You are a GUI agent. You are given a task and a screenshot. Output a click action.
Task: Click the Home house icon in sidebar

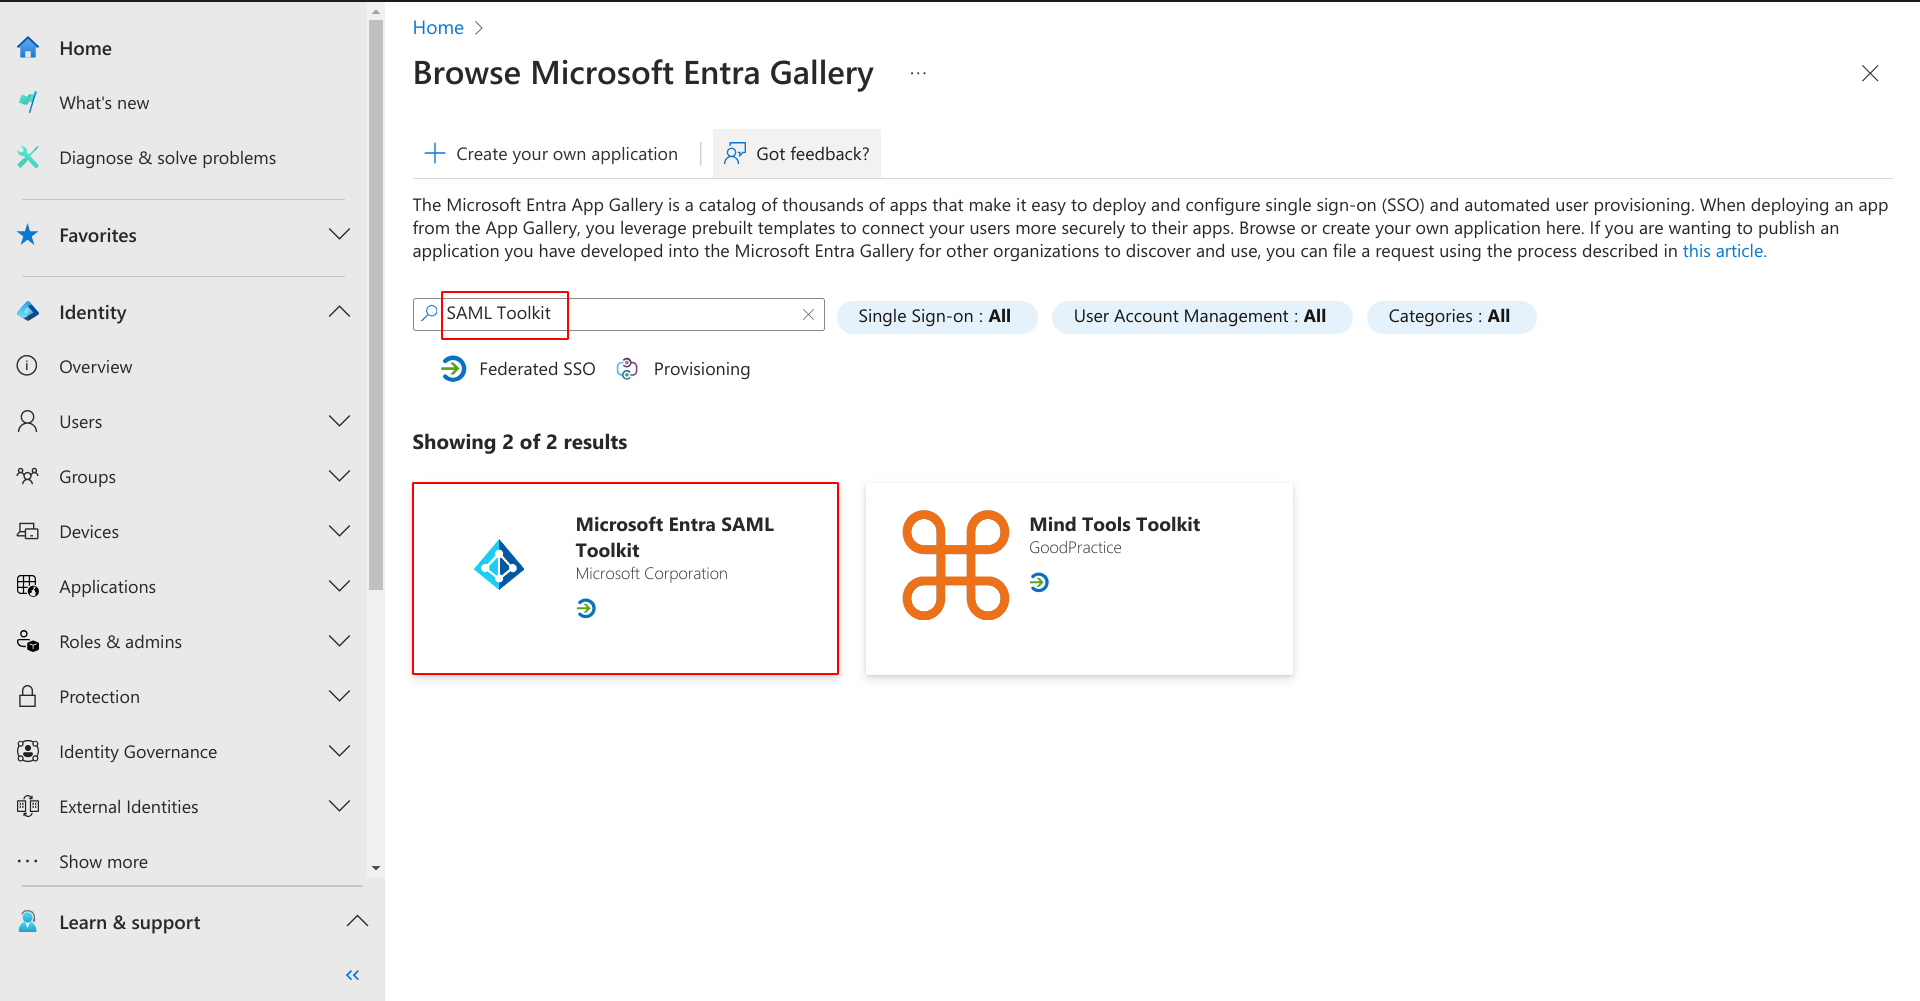point(28,48)
